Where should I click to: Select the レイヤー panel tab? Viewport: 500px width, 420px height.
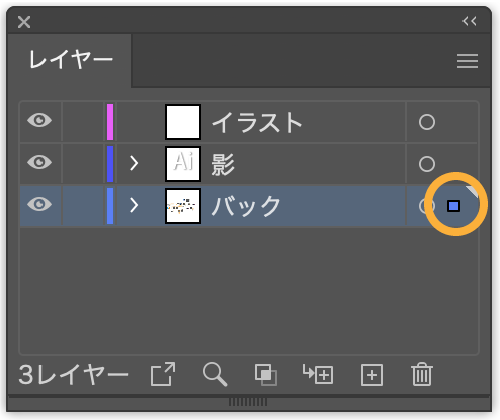click(x=70, y=60)
